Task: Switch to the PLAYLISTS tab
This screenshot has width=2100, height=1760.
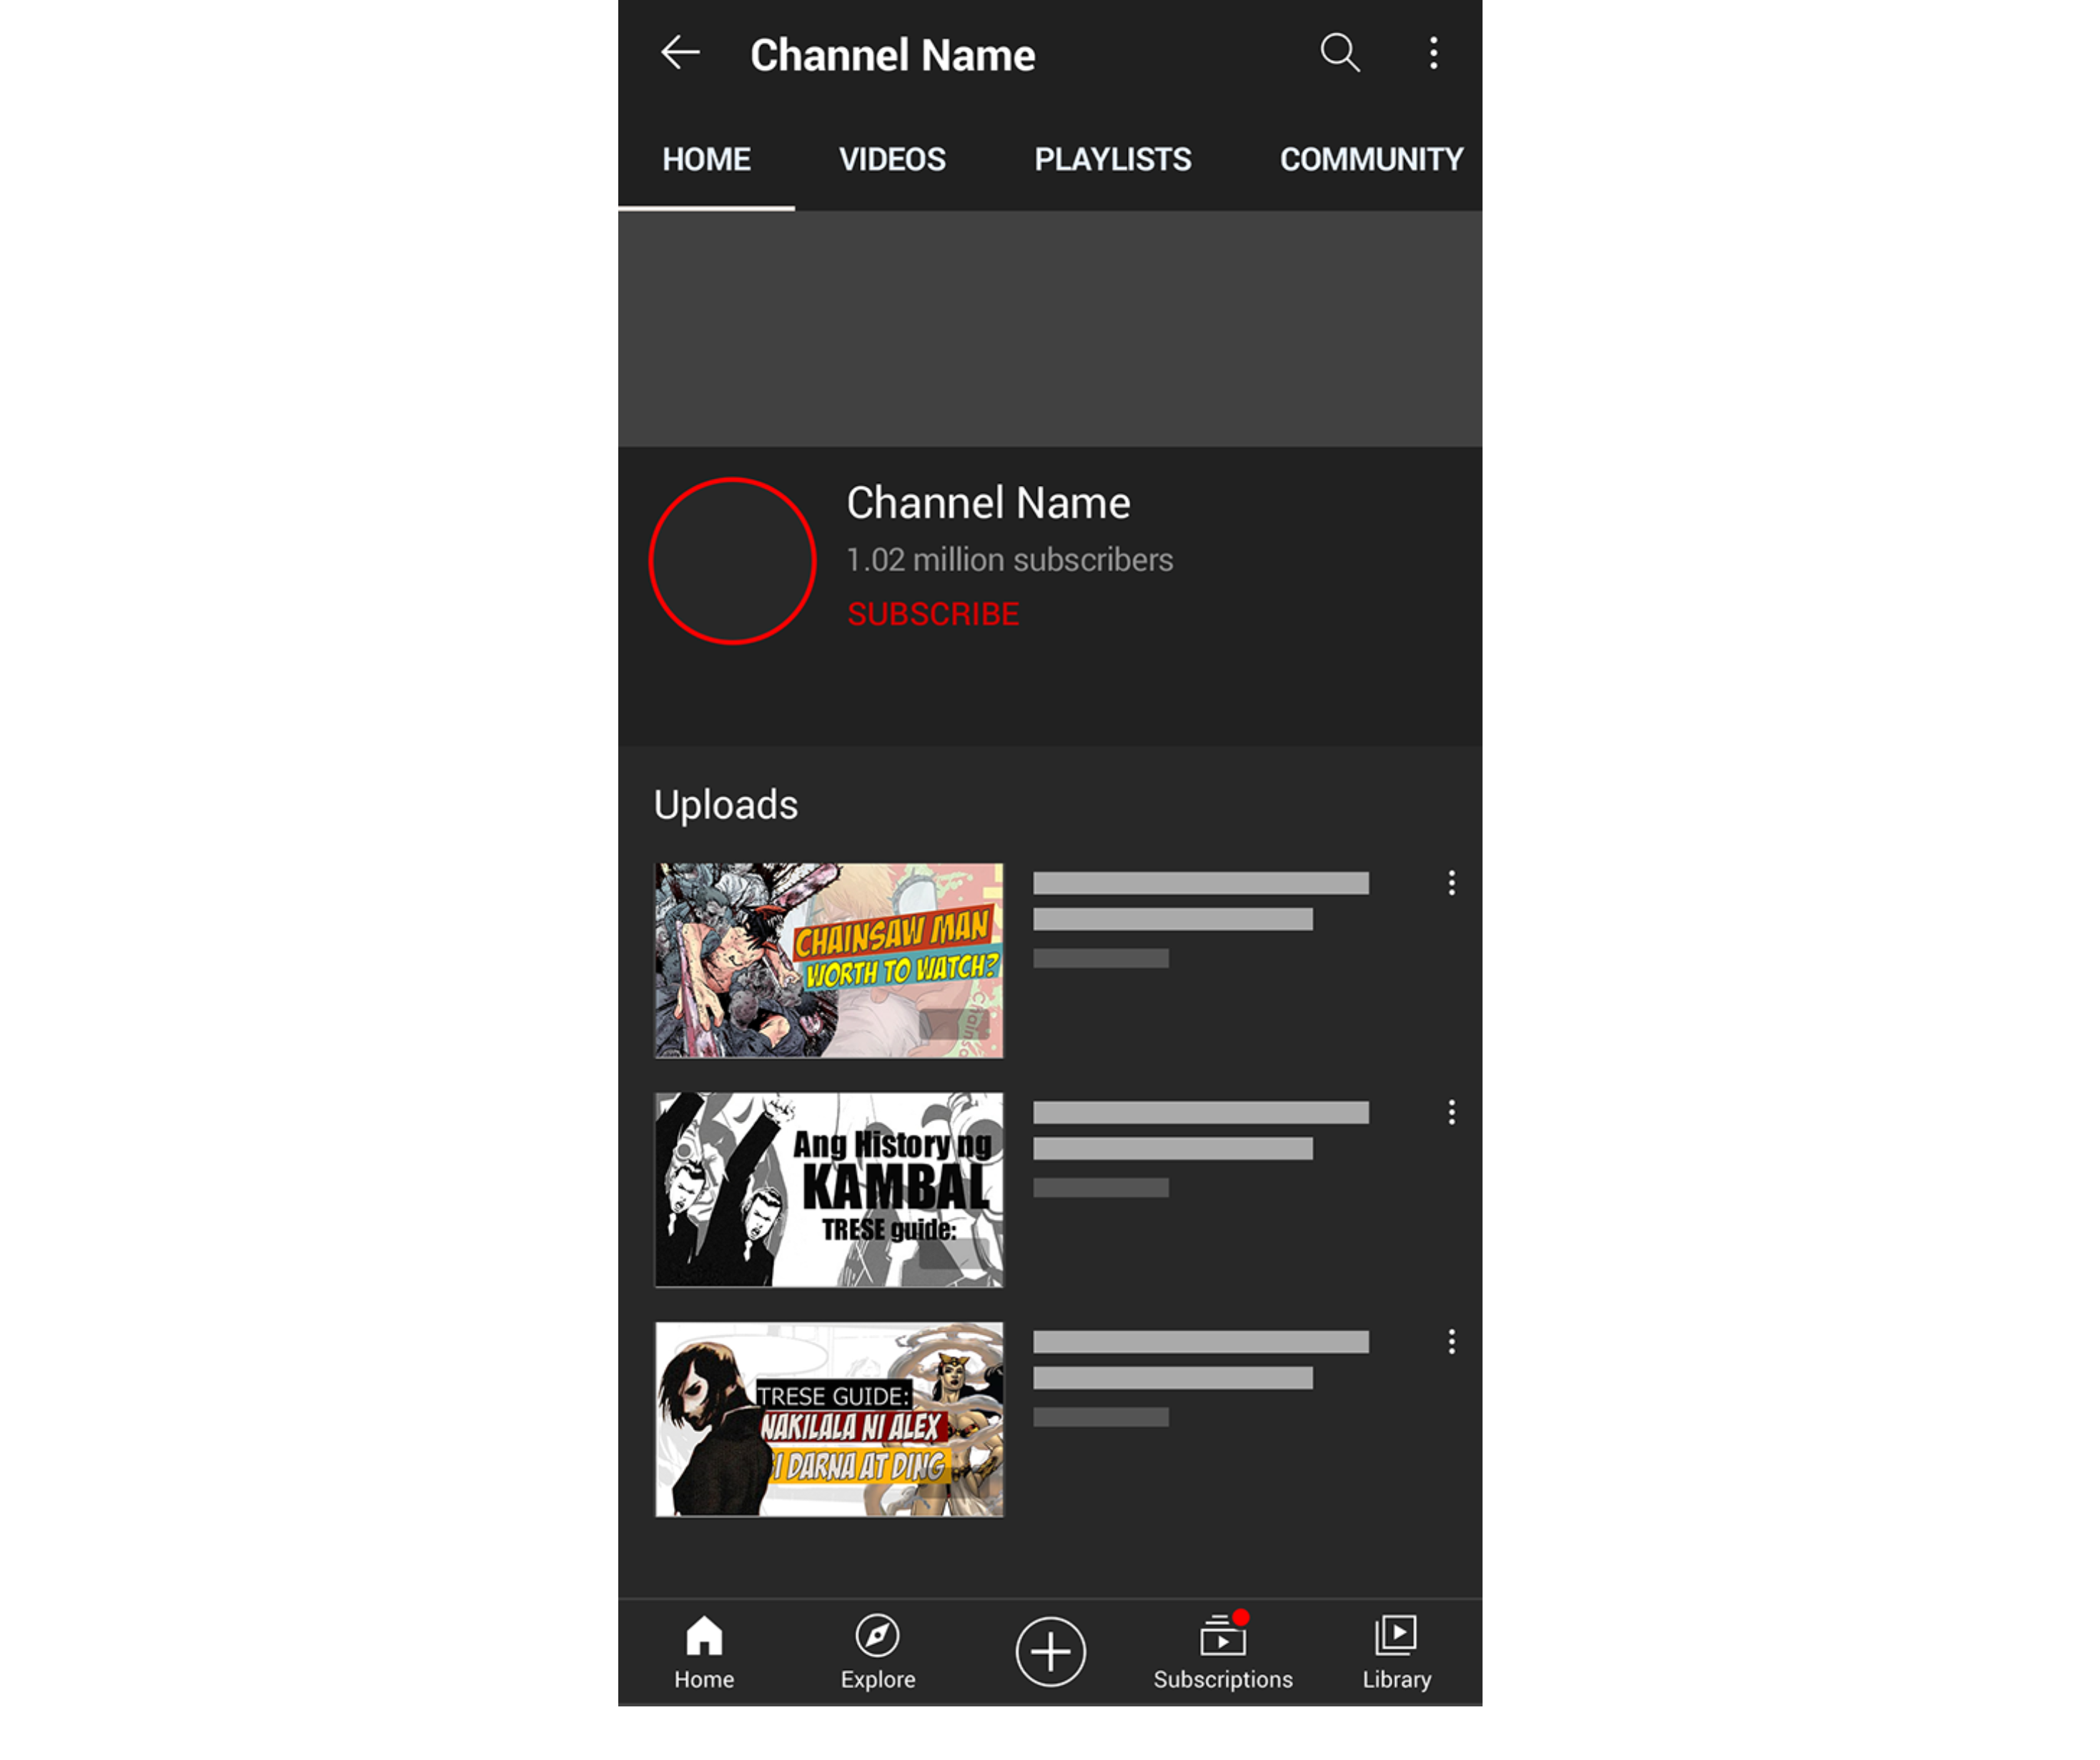Action: coord(1112,159)
